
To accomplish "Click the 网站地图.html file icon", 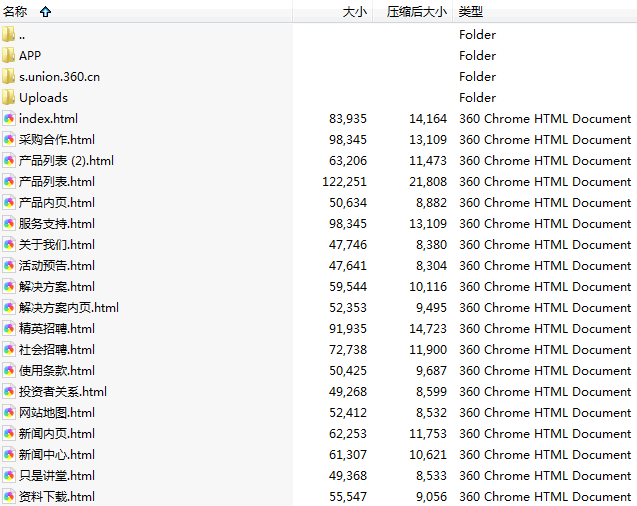I will pos(9,413).
